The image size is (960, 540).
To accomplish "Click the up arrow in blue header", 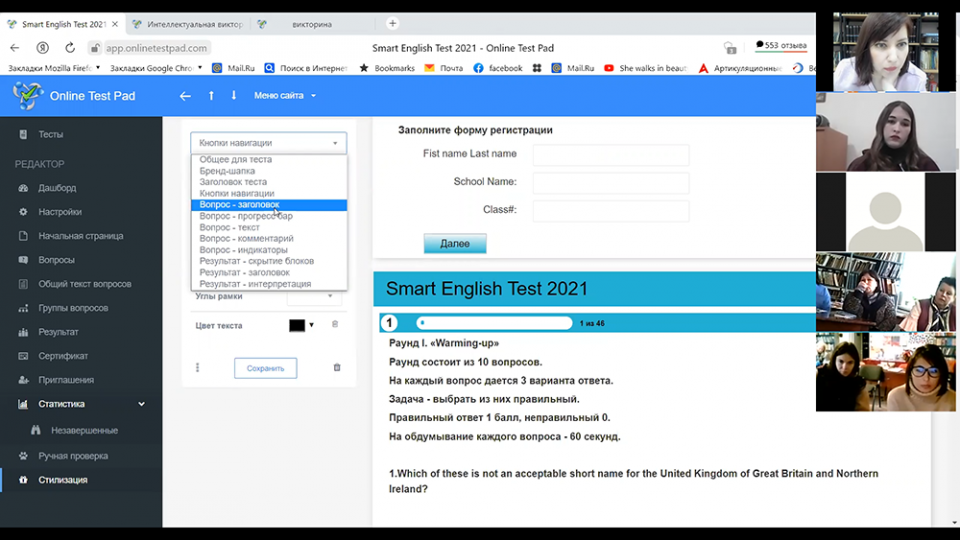I will point(211,96).
